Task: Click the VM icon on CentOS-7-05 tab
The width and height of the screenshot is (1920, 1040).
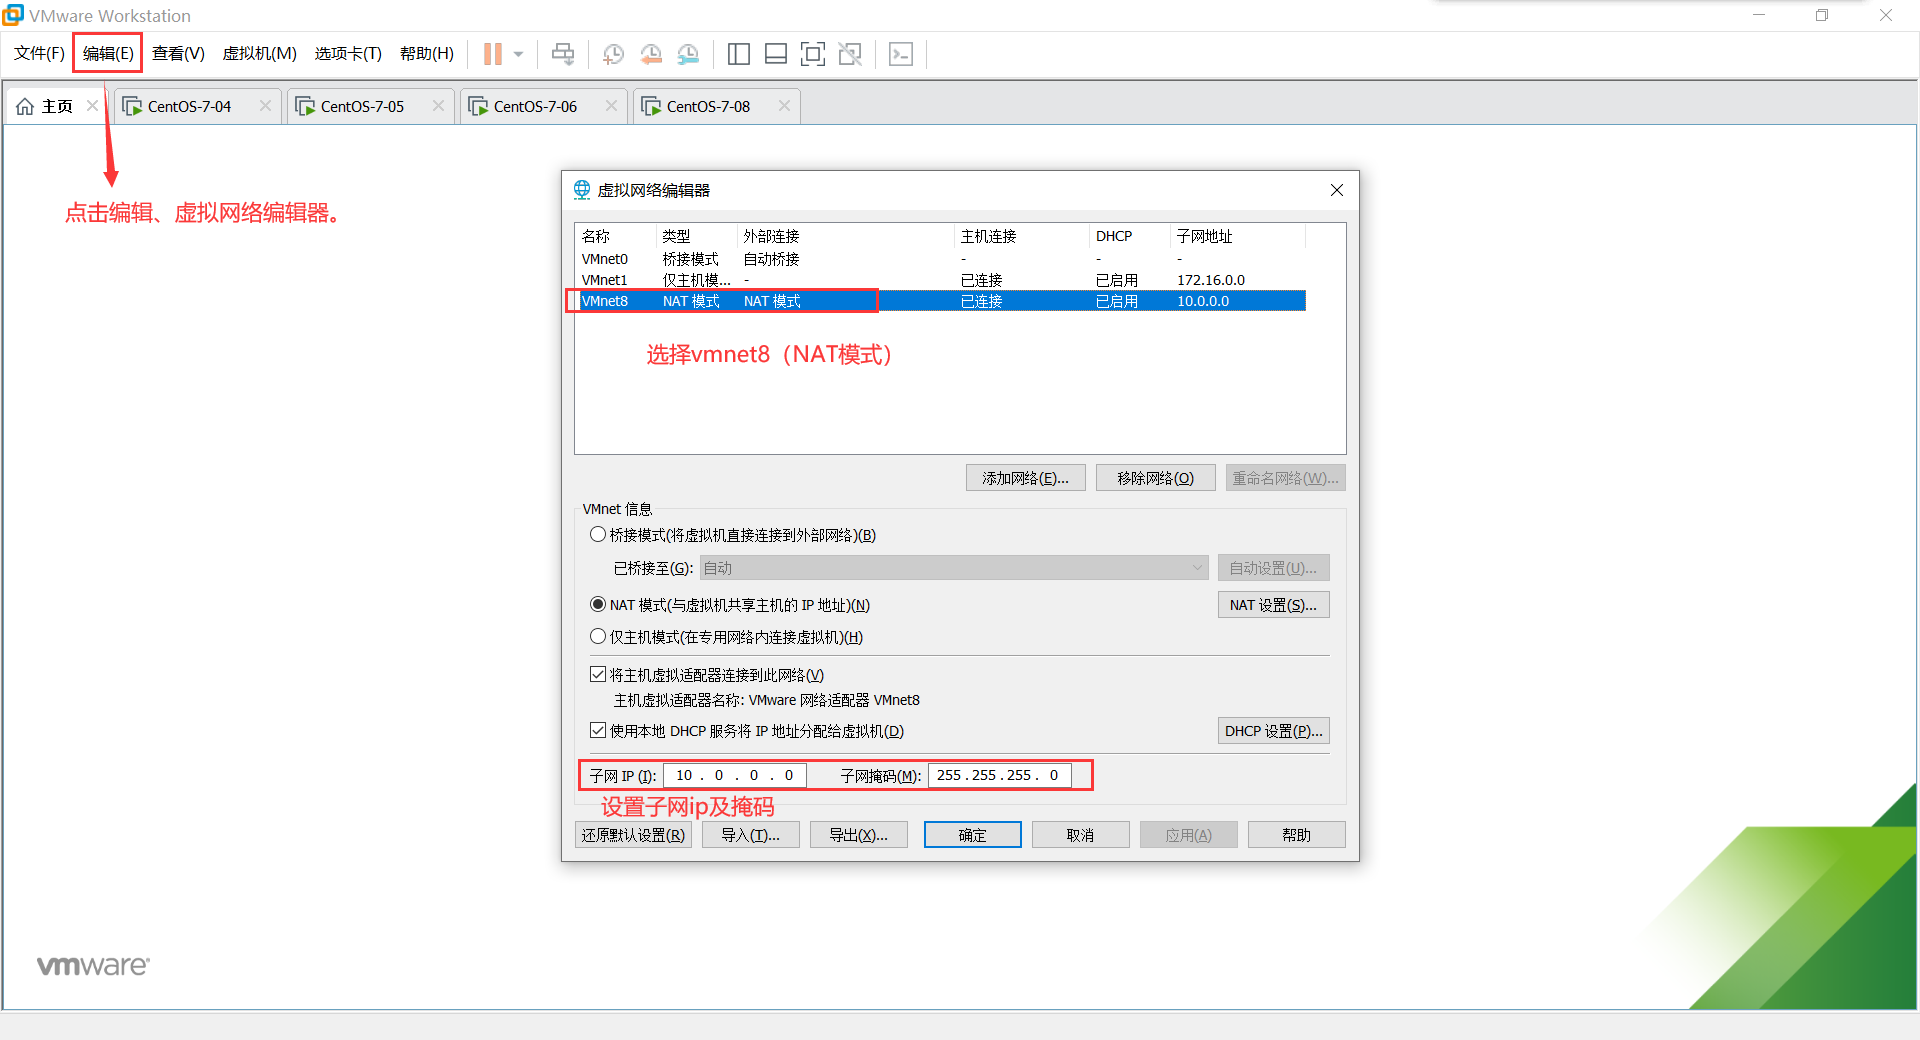Action: [305, 106]
